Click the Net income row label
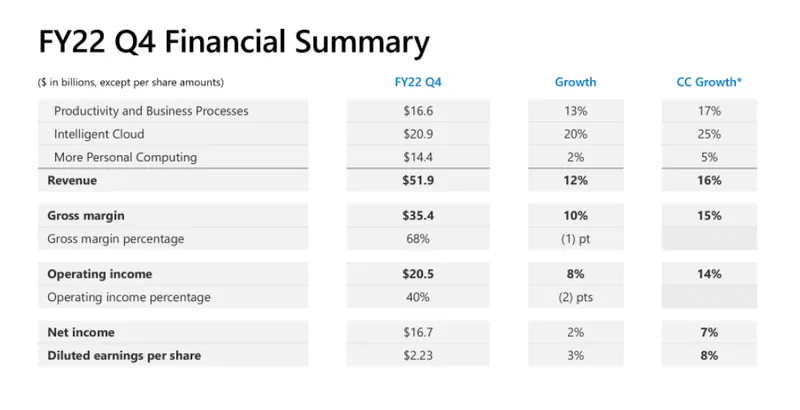 coord(81,332)
